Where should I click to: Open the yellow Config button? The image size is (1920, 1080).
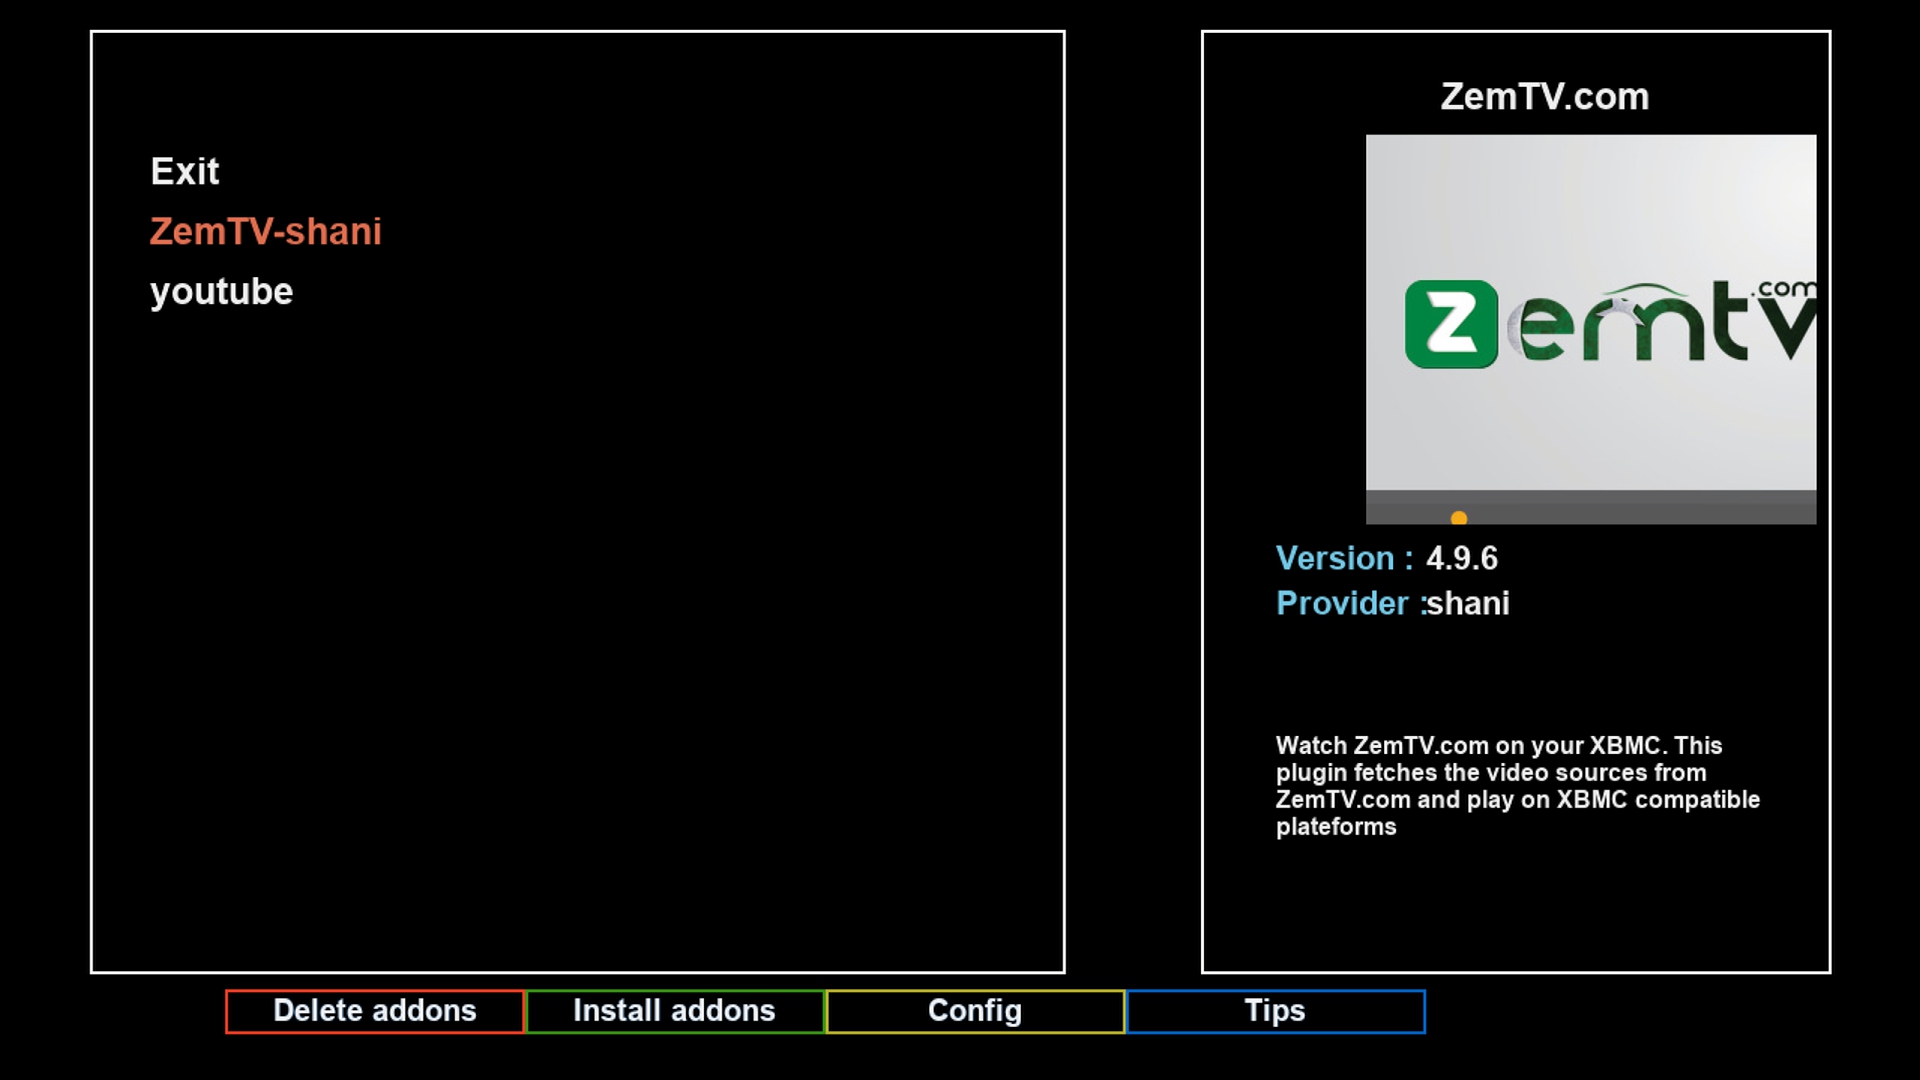[975, 1011]
